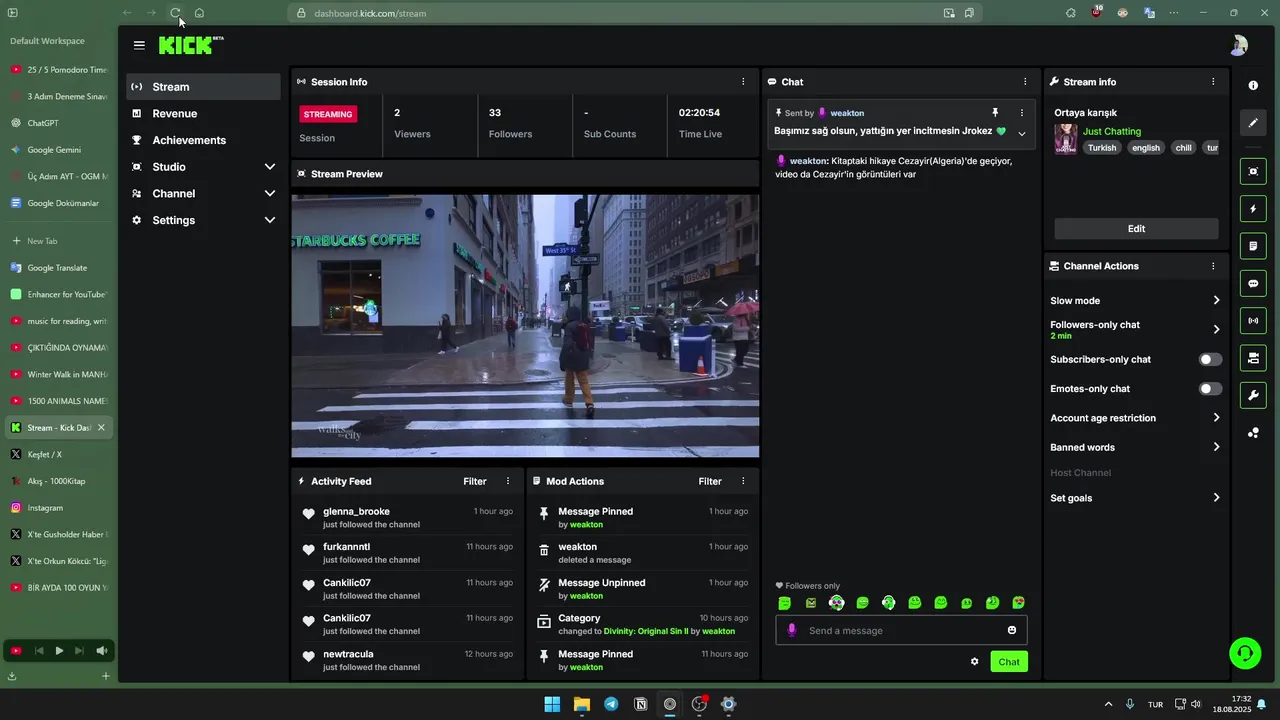Toggle the wrench stream info widget icon

click(1253, 395)
